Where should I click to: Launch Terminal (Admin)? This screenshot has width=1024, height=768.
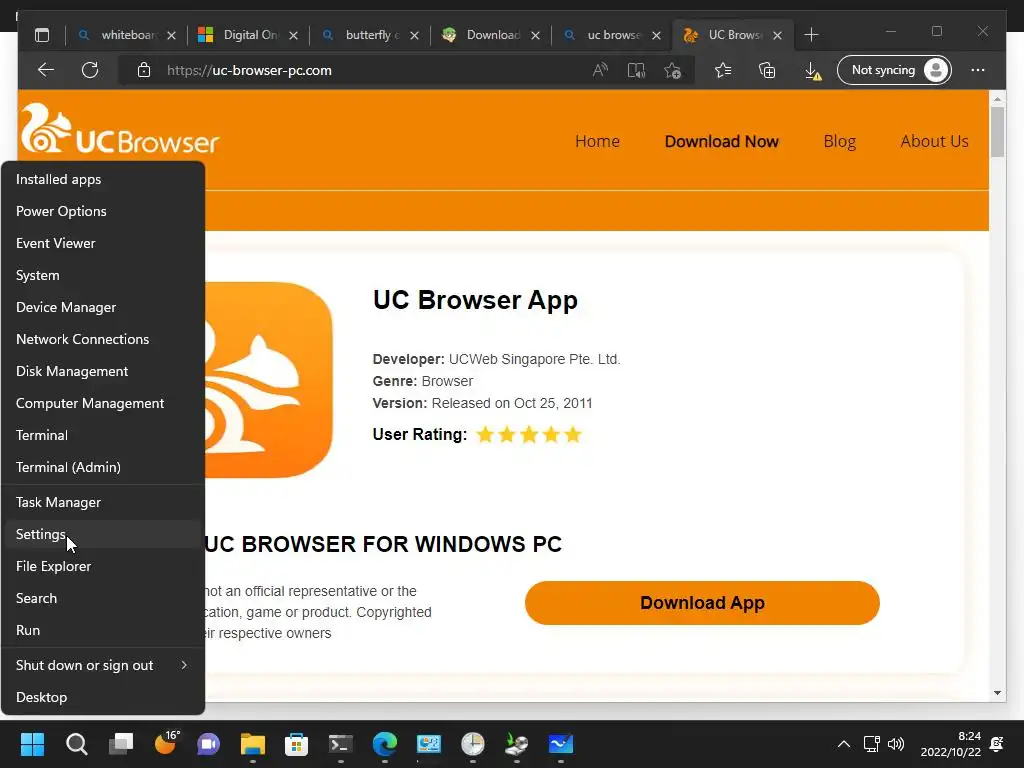(103, 467)
